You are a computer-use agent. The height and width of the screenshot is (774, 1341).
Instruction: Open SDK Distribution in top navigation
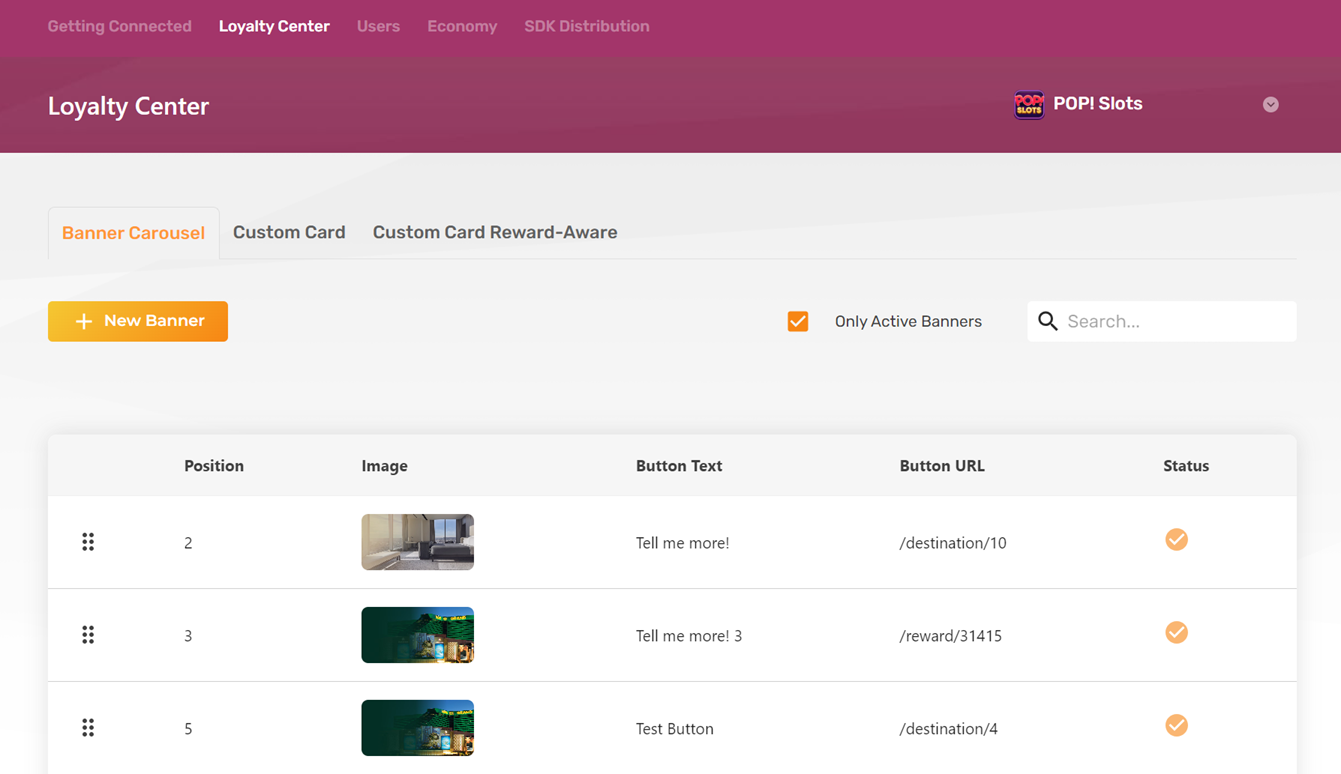[586, 26]
